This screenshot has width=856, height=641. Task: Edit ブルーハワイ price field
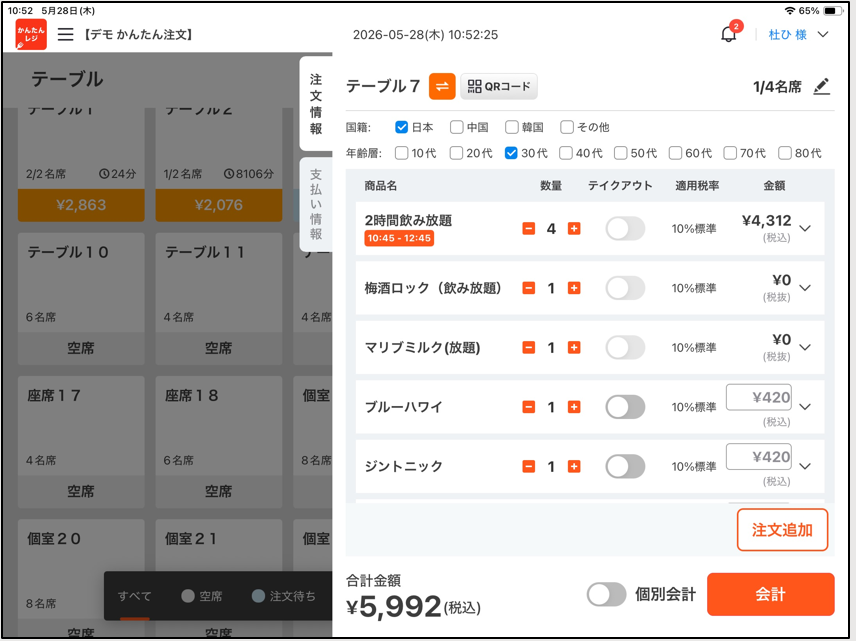coord(759,397)
